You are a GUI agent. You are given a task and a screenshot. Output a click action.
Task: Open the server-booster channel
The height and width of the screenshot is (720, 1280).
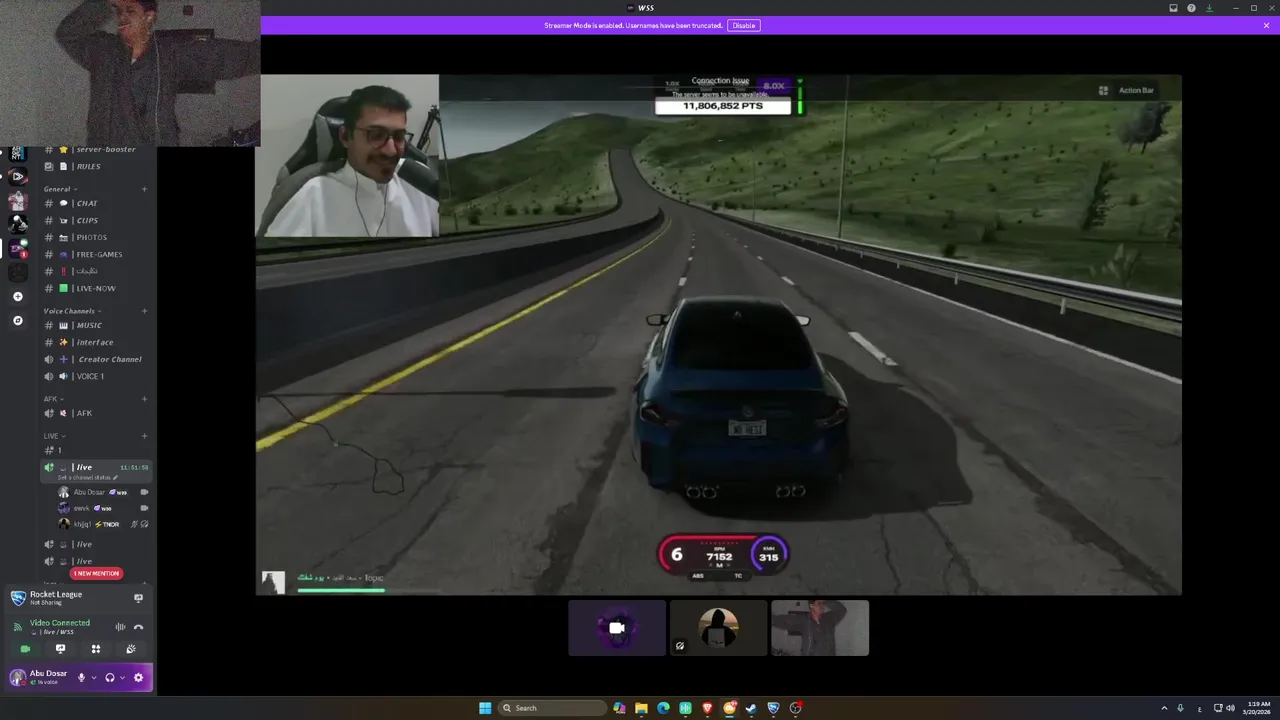pyautogui.click(x=97, y=149)
